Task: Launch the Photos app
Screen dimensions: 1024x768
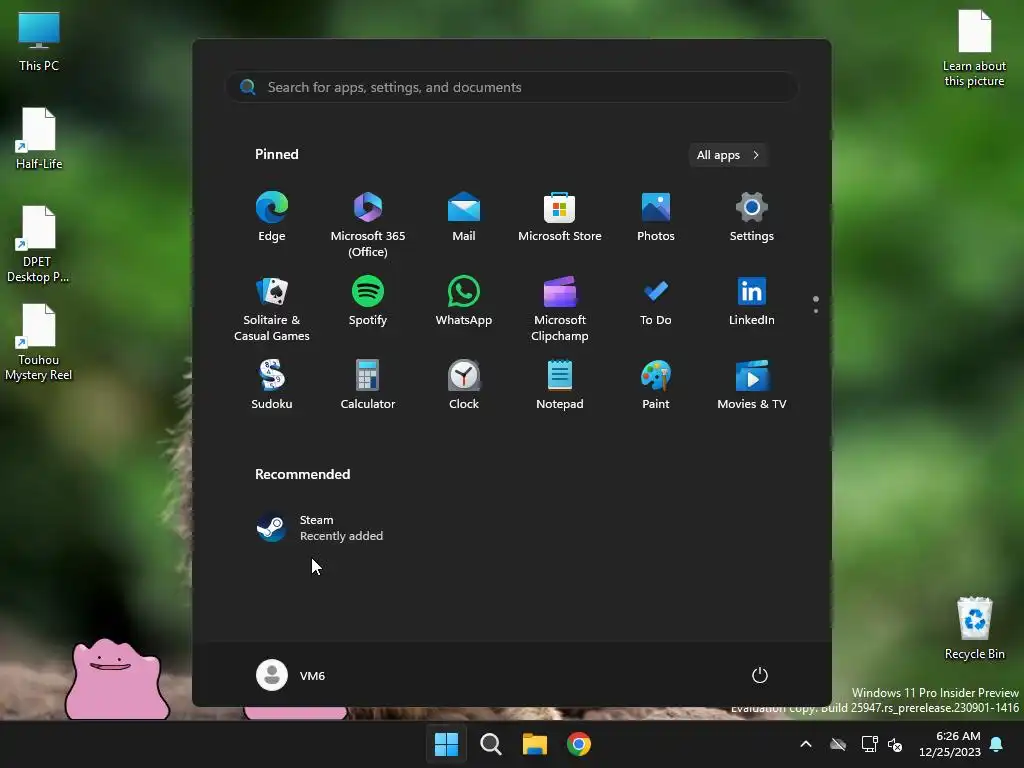Action: [x=656, y=217]
